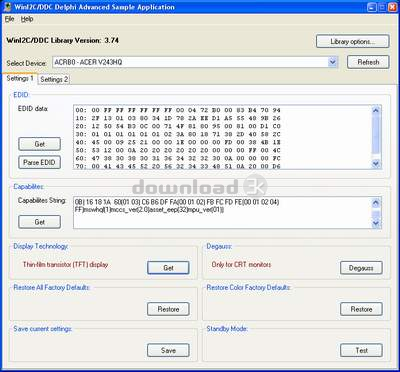Save current settings with the Save button
The height and width of the screenshot is (372, 400).
[x=168, y=351]
